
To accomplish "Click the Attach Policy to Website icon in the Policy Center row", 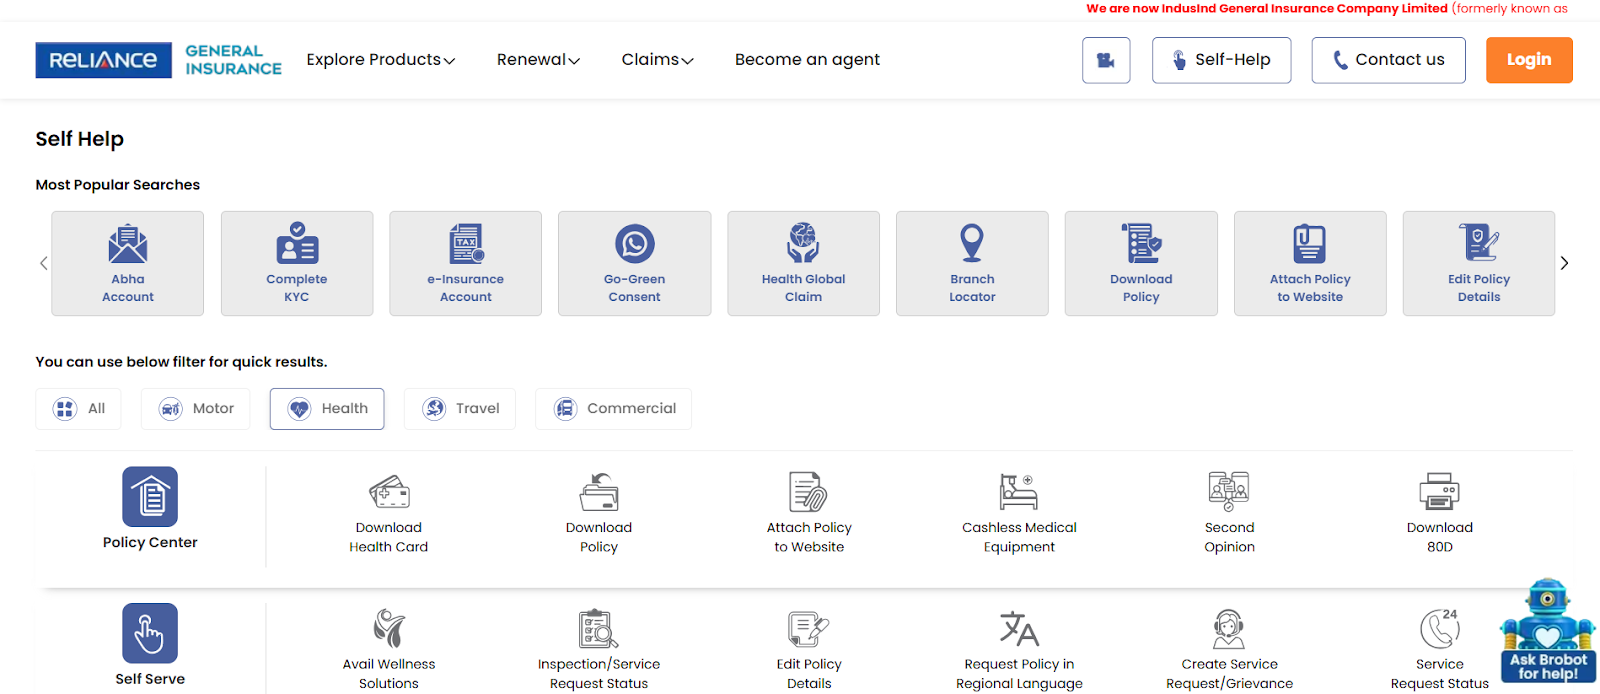I will click(x=808, y=492).
